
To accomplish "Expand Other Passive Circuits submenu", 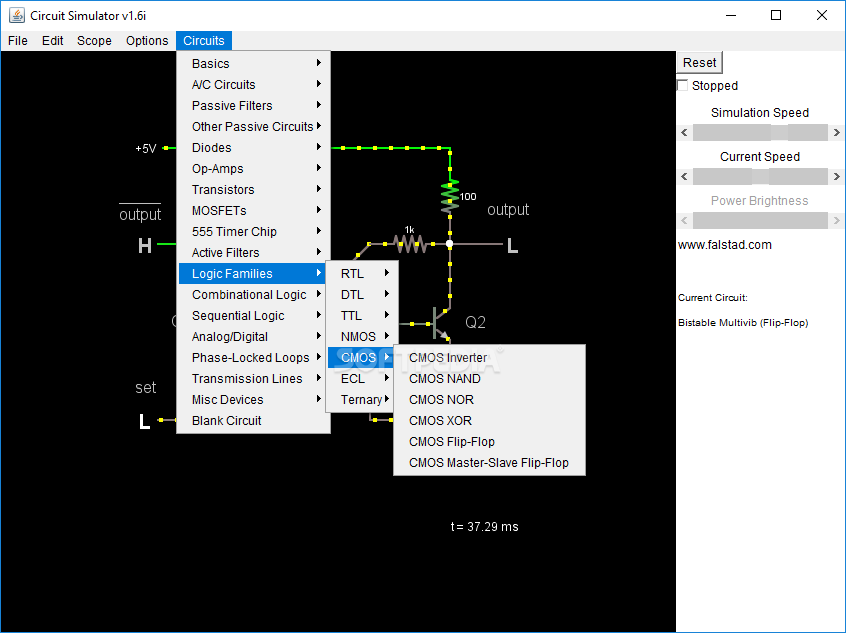I will click(x=253, y=127).
